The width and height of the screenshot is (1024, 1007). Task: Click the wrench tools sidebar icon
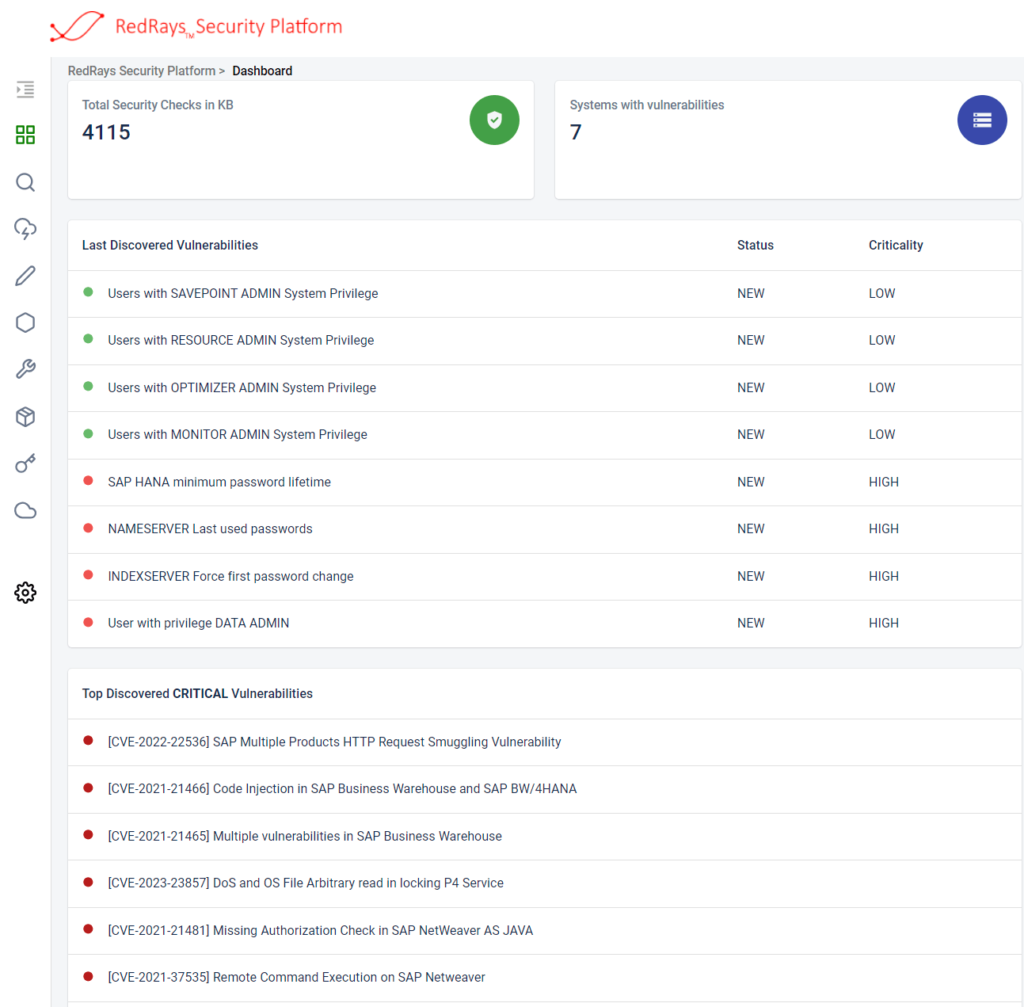pos(25,369)
